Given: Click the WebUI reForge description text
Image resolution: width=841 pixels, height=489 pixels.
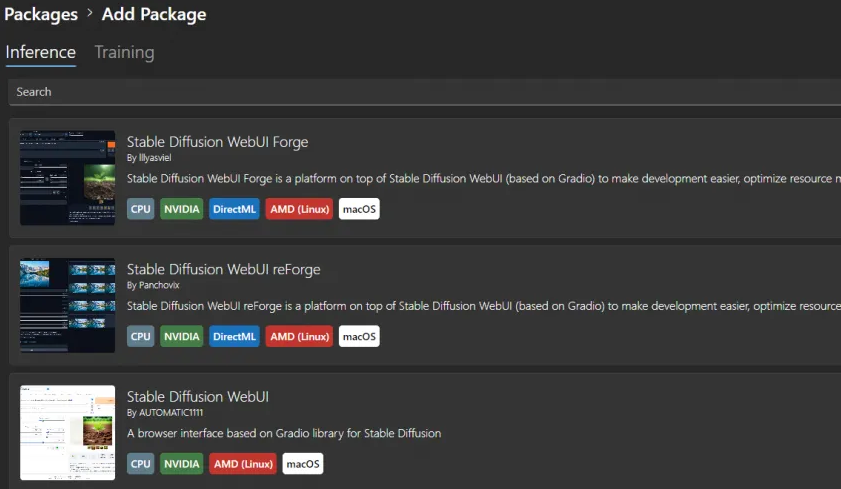Looking at the screenshot, I should pyautogui.click(x=484, y=306).
